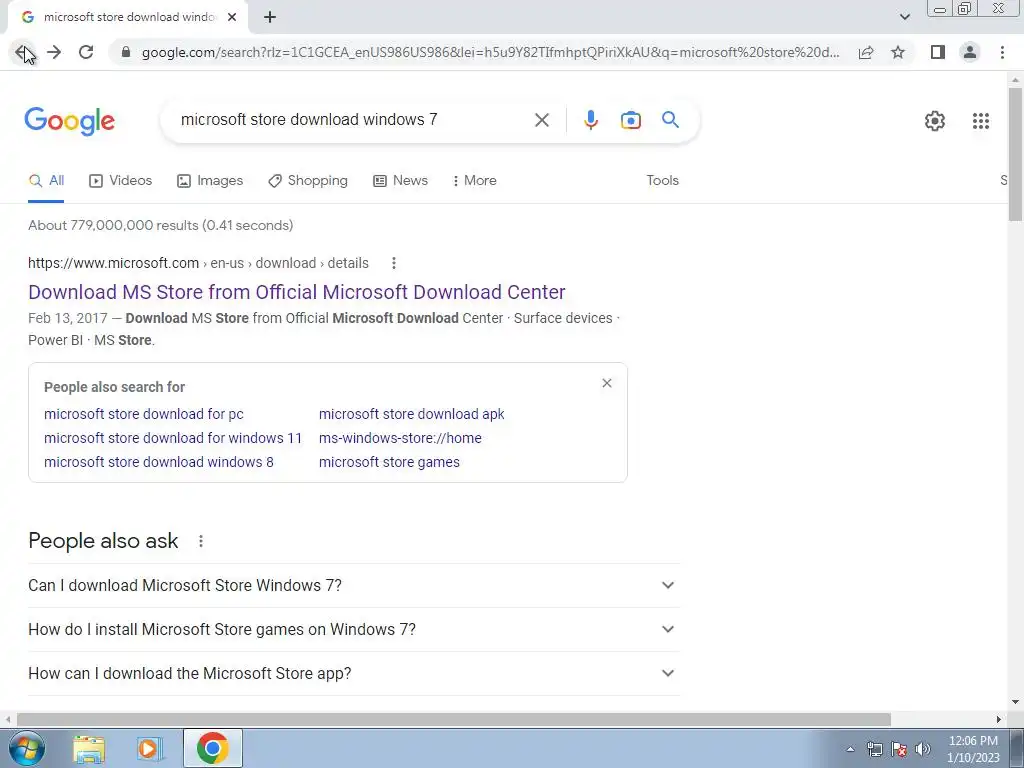Click the vertical scrollbar down arrow
1024x768 pixels.
pos(1015,702)
